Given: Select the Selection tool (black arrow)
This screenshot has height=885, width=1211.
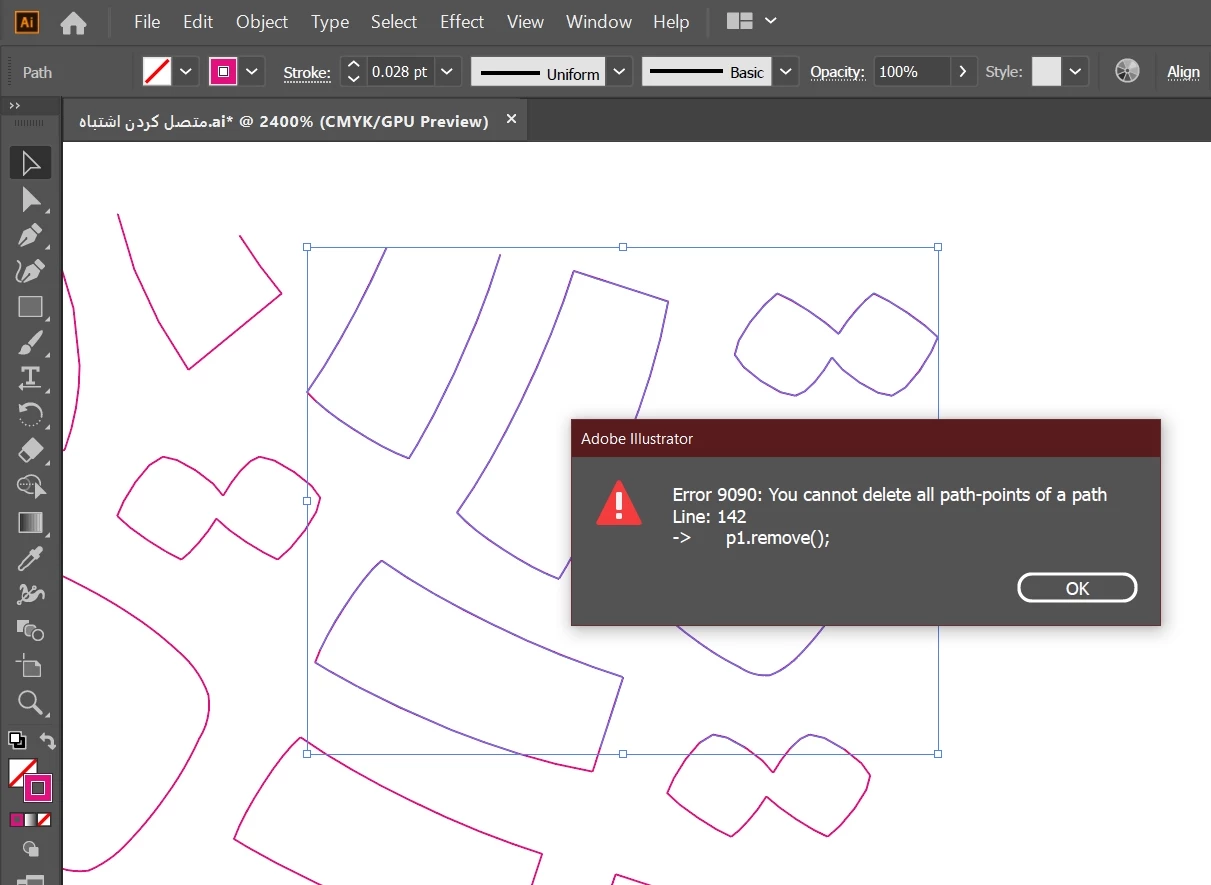Looking at the screenshot, I should point(30,163).
